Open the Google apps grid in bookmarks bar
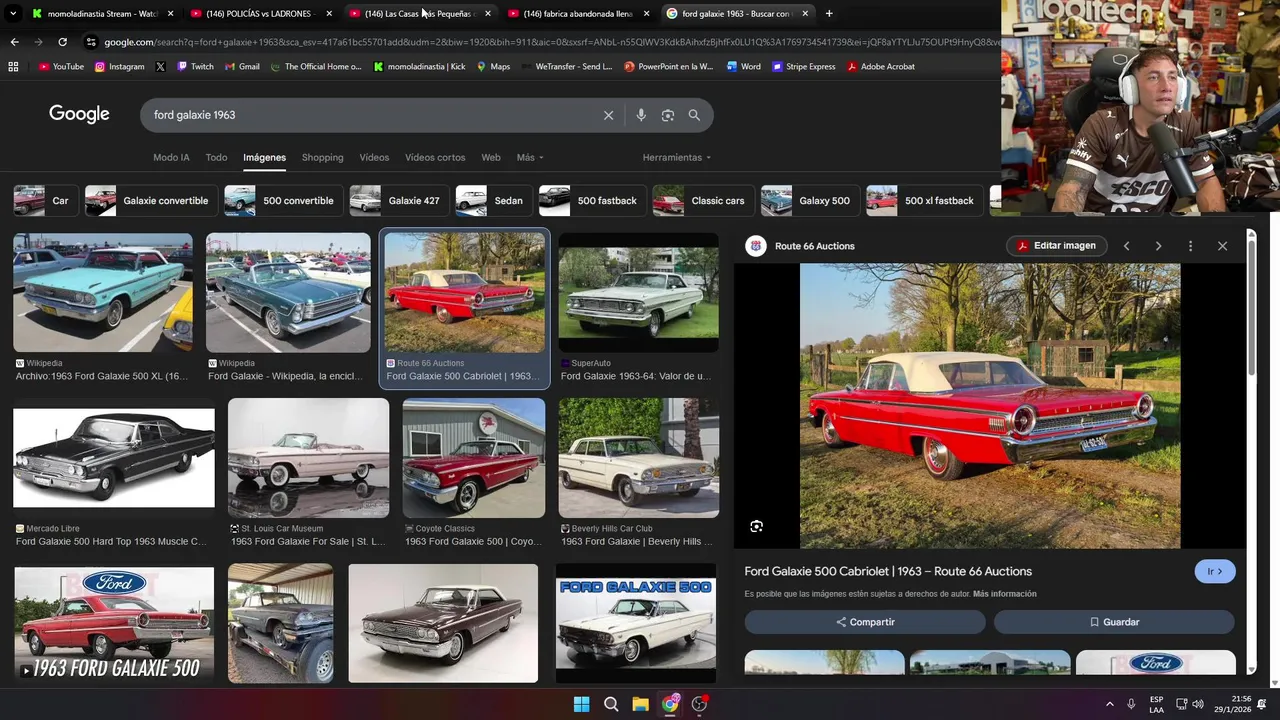The image size is (1280, 720). coord(13,67)
